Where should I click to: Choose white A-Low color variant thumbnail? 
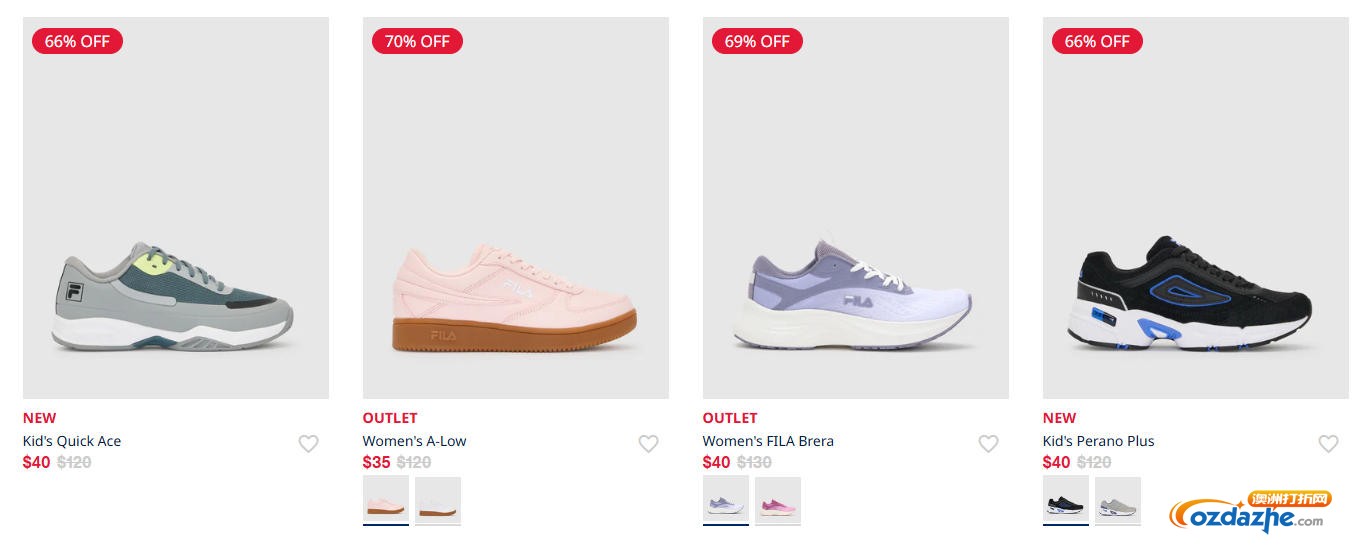pos(438,500)
